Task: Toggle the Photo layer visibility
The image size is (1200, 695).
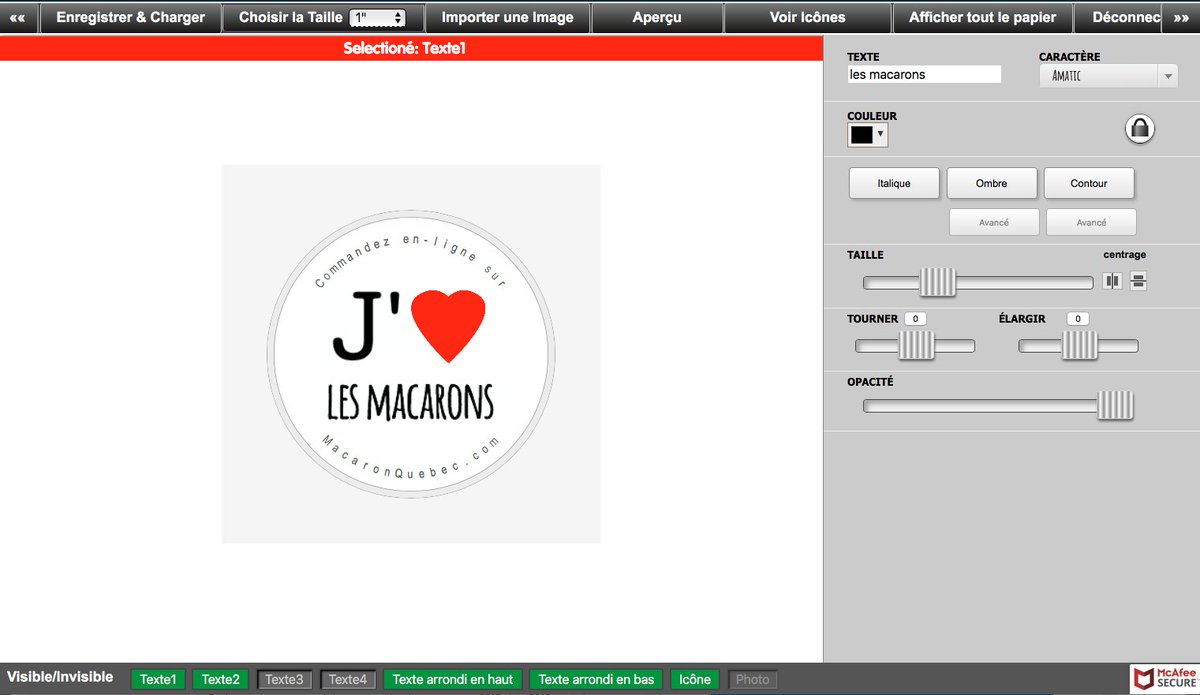Action: pos(753,679)
